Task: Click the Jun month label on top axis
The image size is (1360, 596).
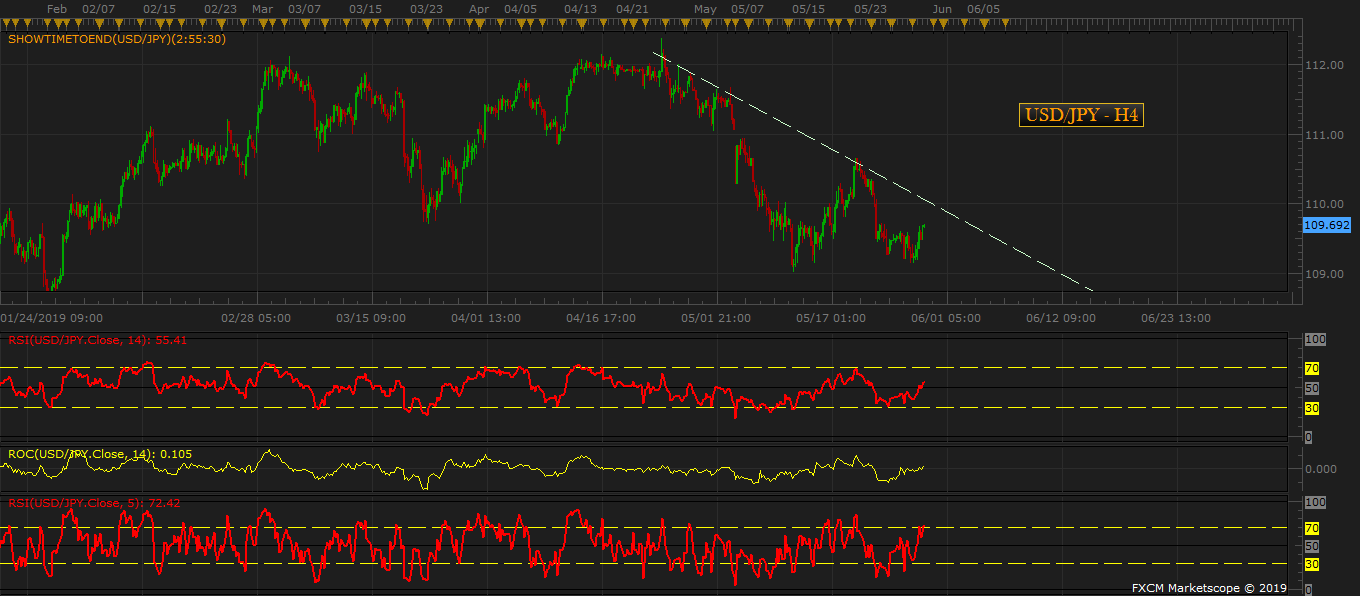Action: (x=942, y=8)
